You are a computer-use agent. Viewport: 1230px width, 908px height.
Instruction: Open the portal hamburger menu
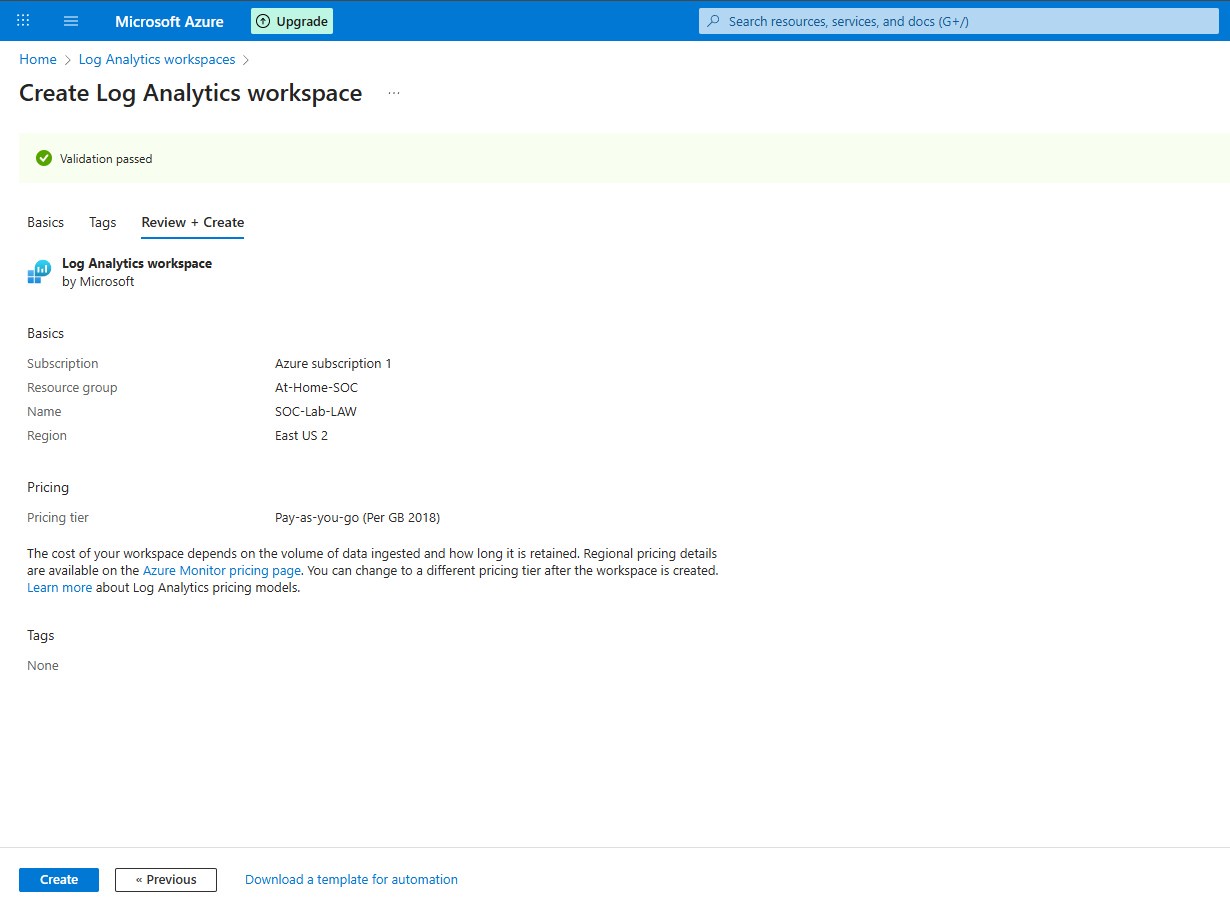pyautogui.click(x=71, y=21)
